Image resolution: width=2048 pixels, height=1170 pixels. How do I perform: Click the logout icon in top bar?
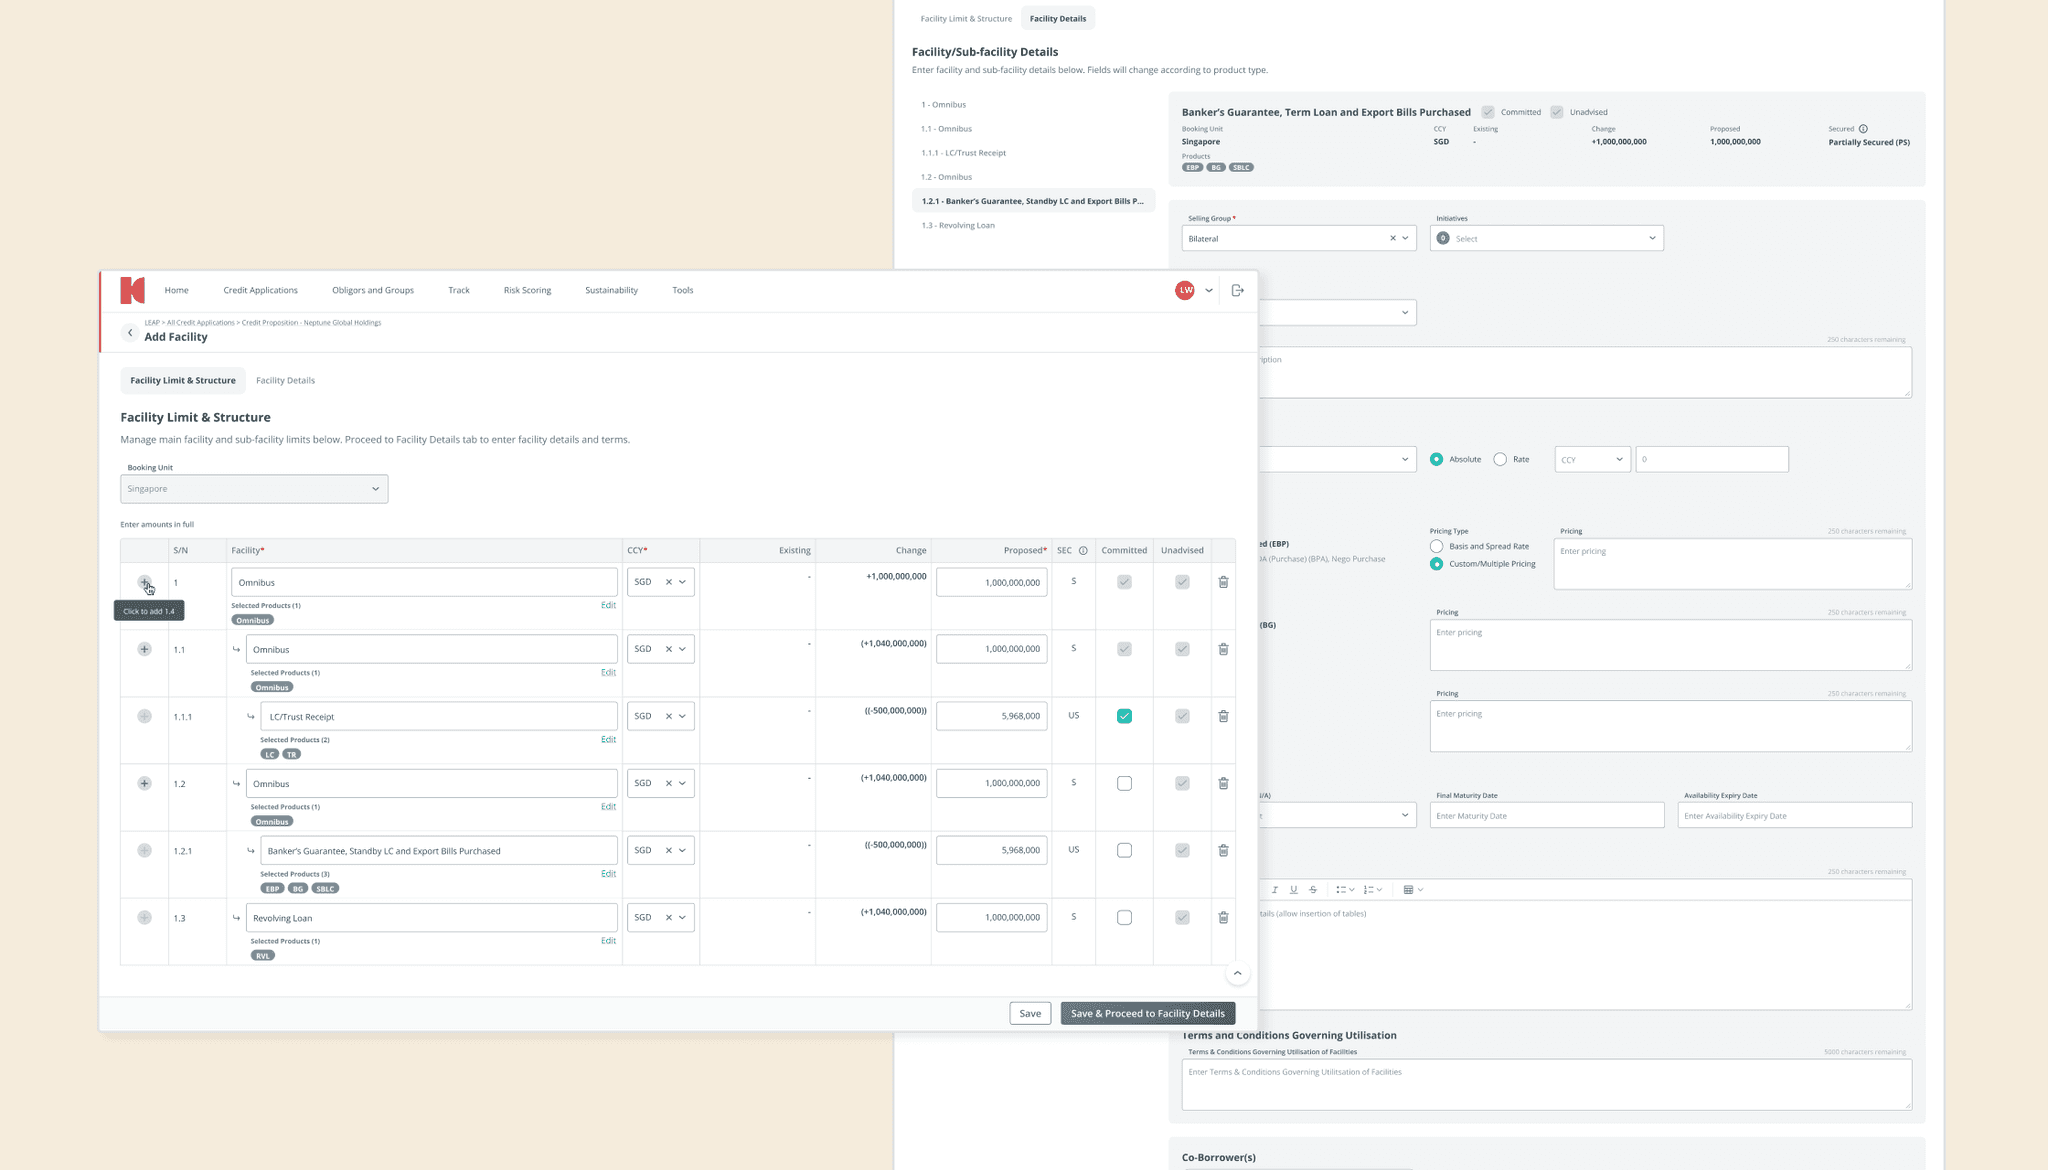pos(1237,290)
